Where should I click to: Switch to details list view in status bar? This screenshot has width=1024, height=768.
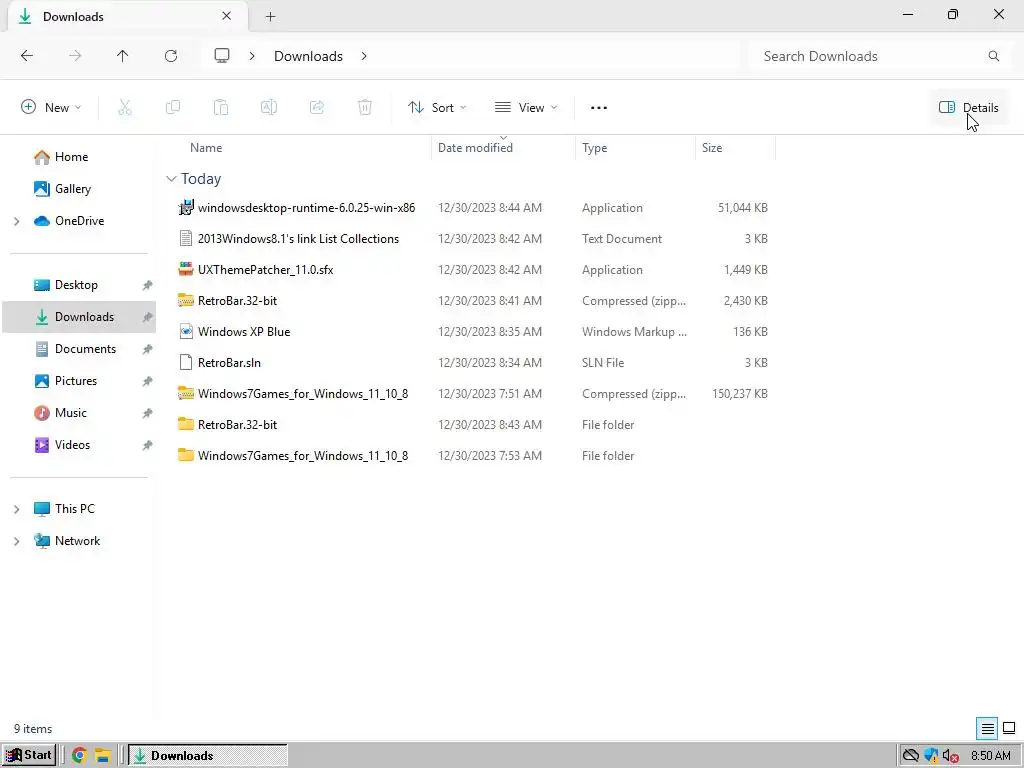987,728
